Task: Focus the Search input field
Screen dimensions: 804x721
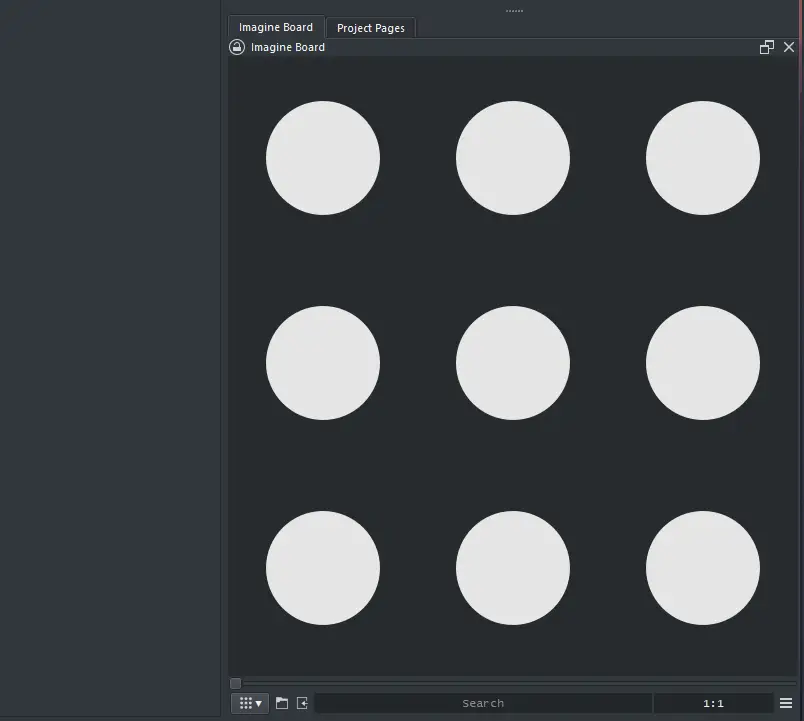Action: (x=483, y=703)
